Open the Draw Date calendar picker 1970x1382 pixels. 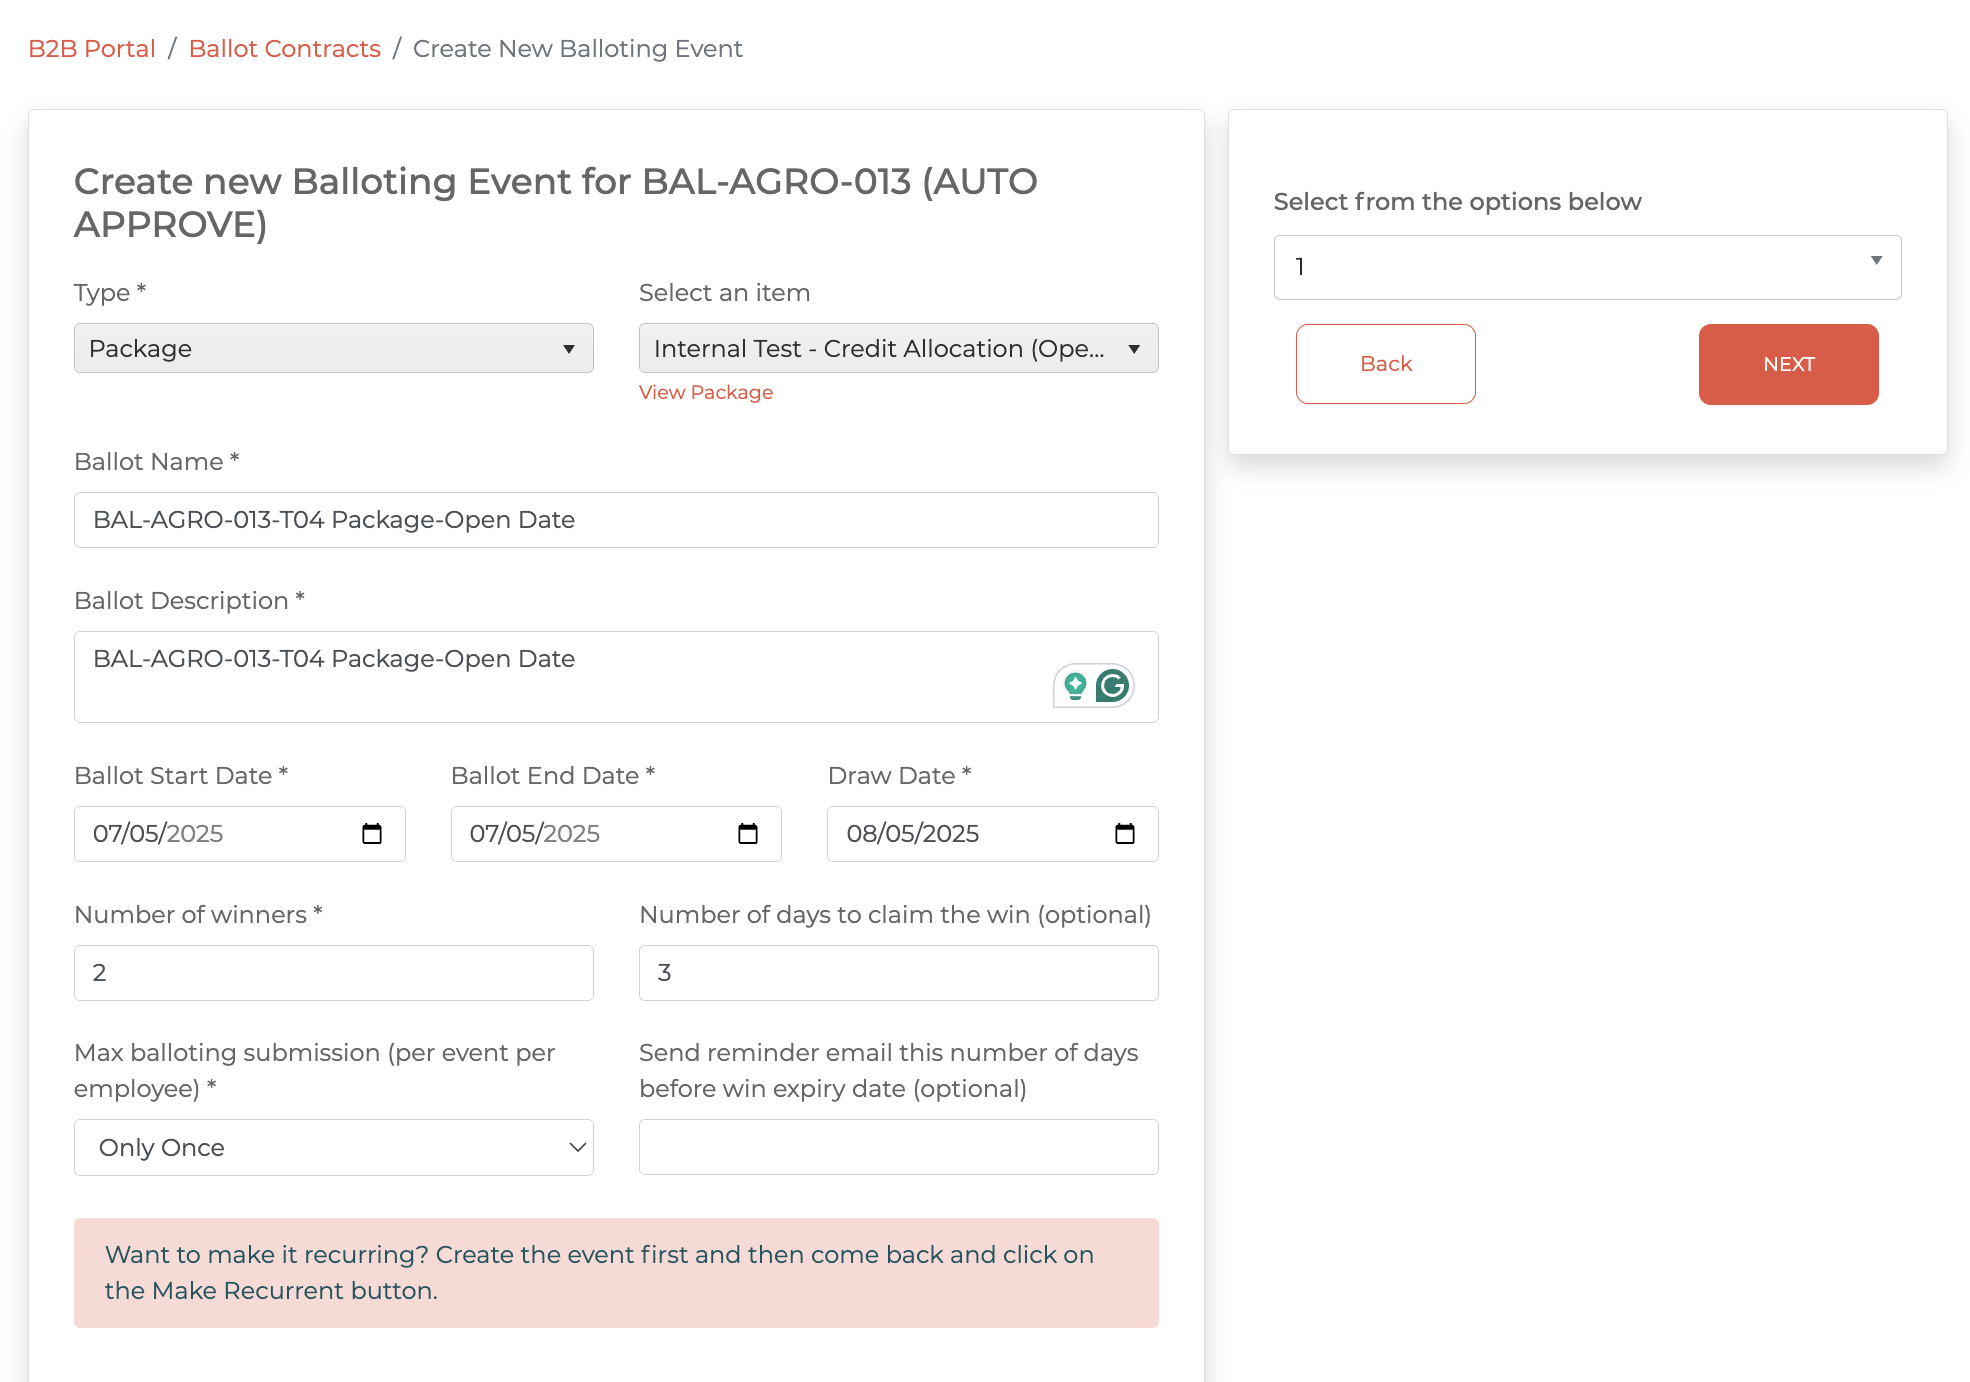(1125, 834)
